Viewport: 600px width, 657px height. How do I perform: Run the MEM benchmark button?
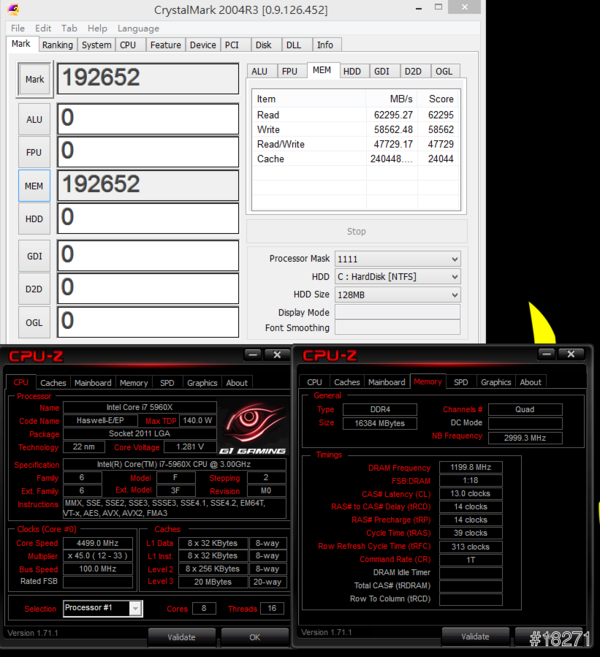[34, 185]
